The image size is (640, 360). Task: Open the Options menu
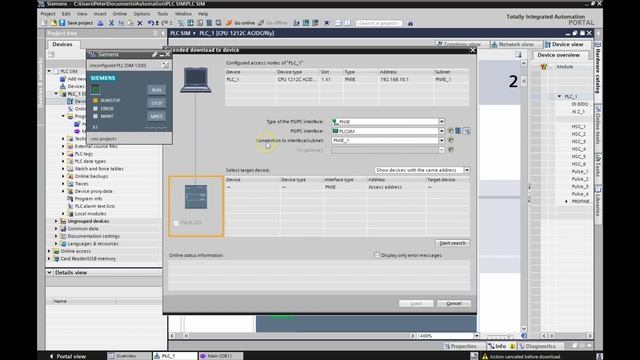click(142, 13)
